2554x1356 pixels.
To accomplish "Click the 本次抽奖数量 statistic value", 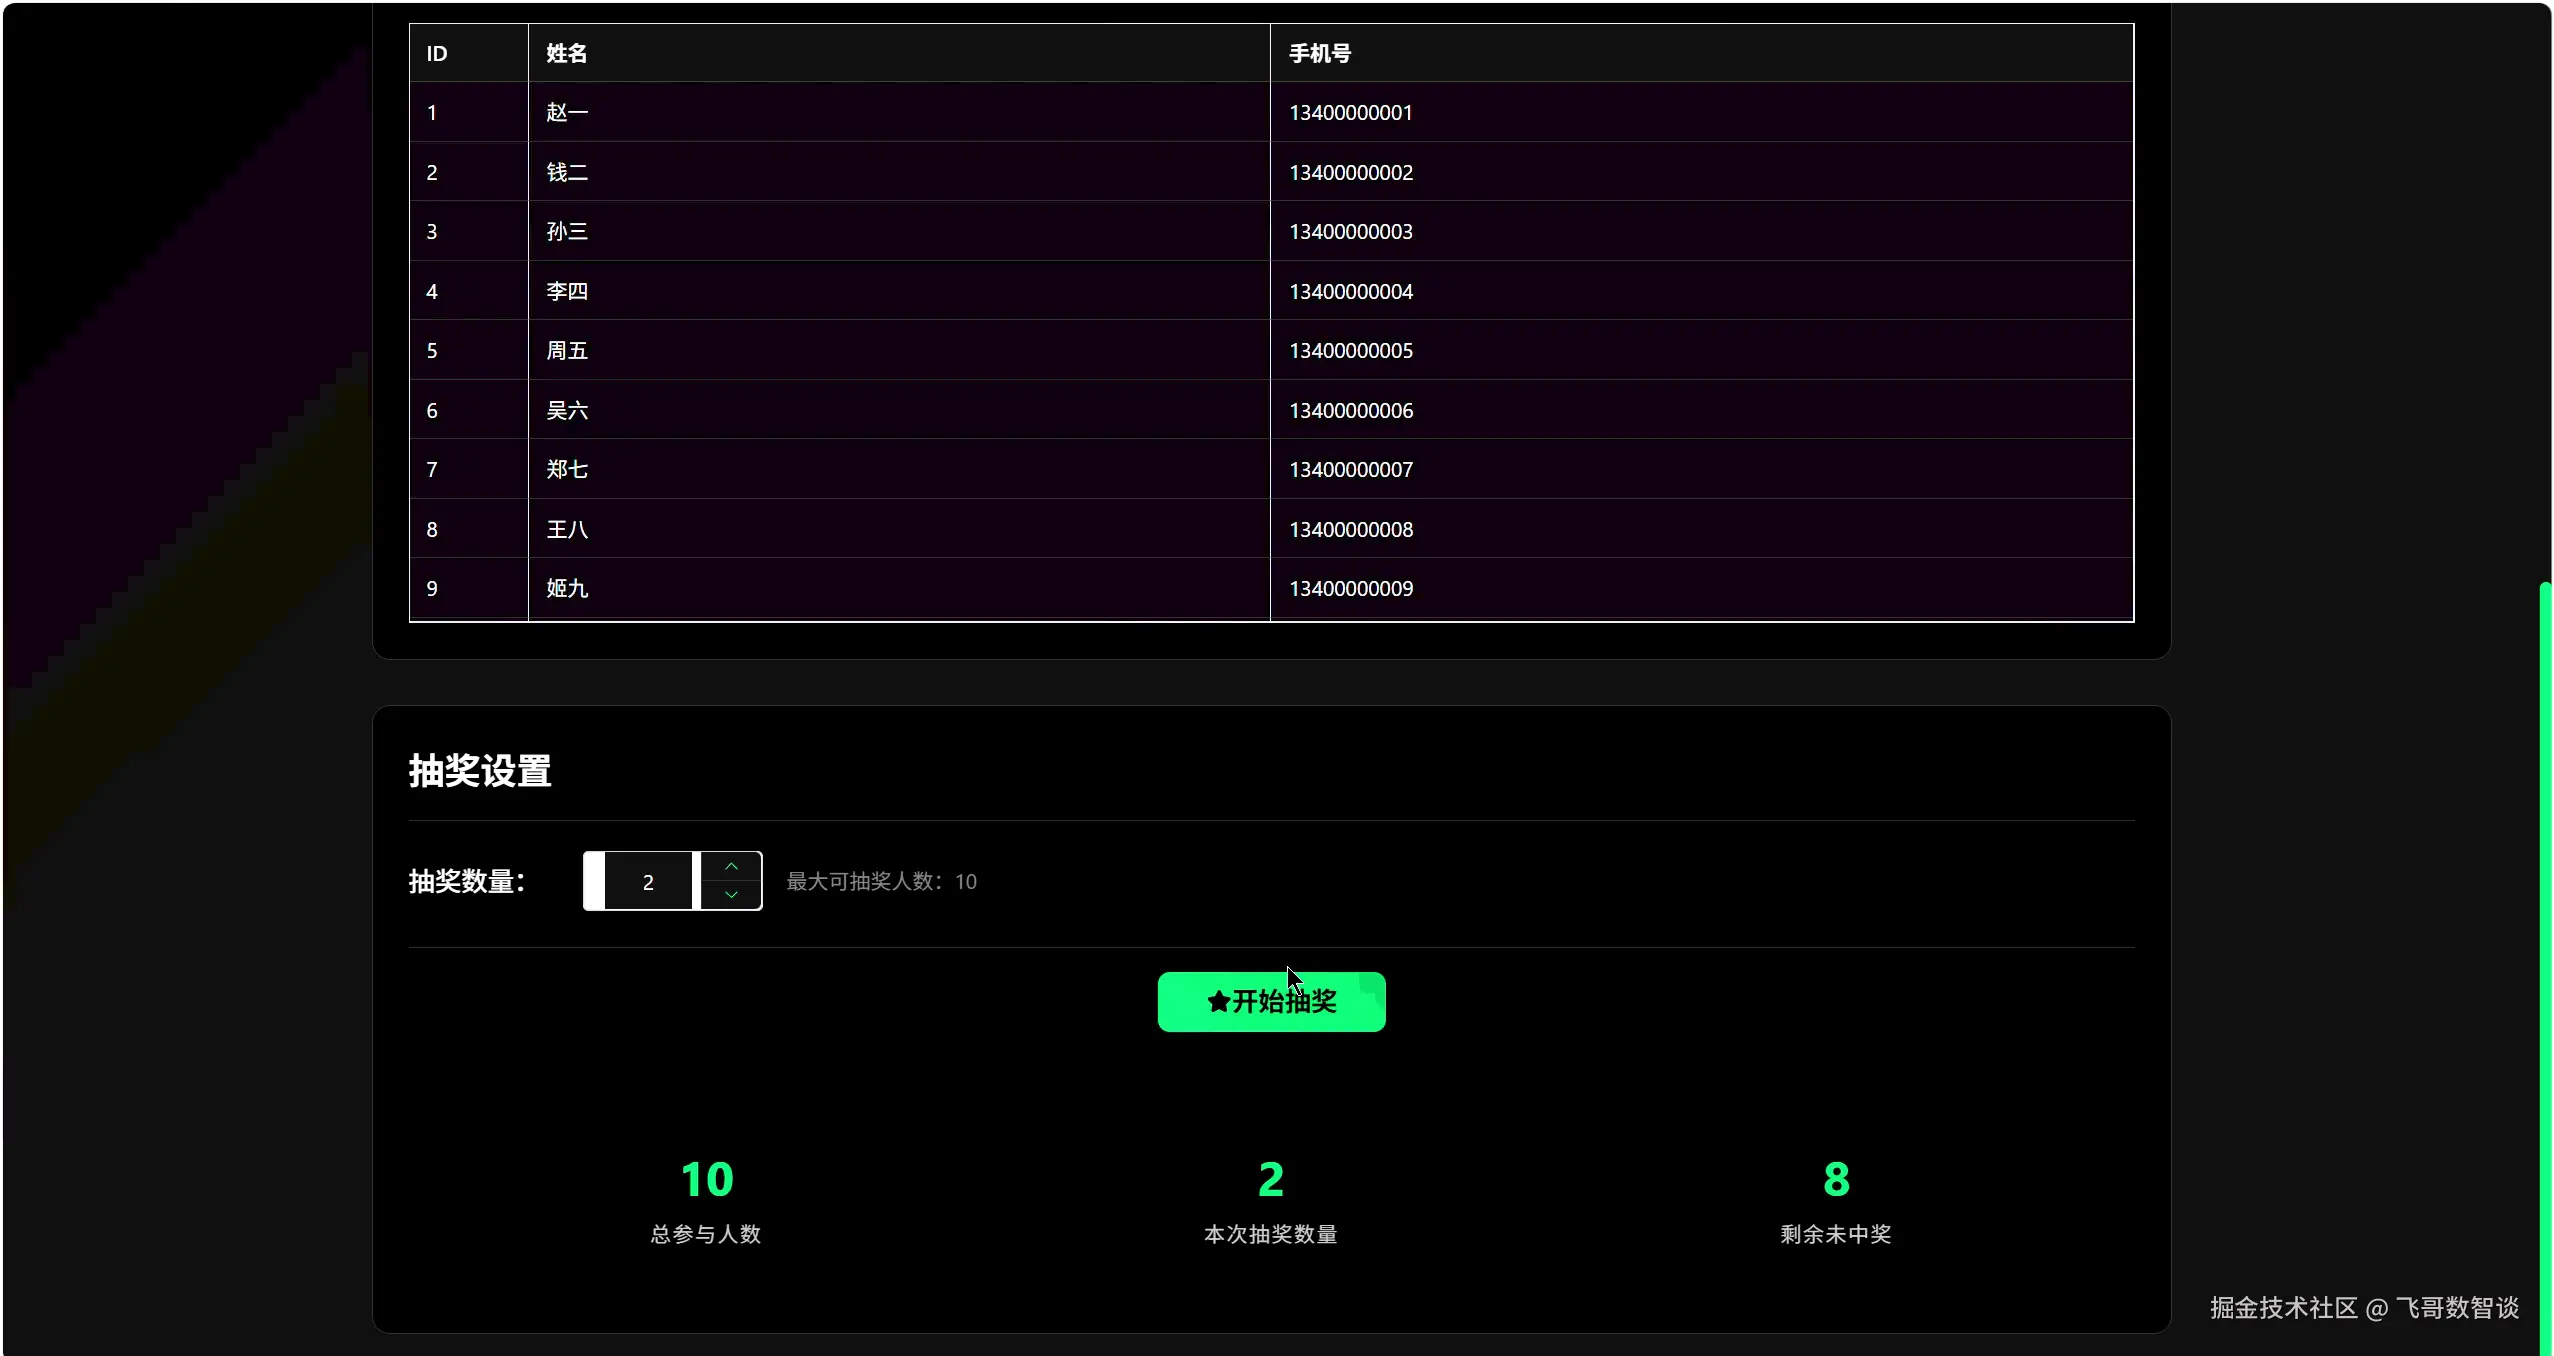I will click(x=1270, y=1180).
